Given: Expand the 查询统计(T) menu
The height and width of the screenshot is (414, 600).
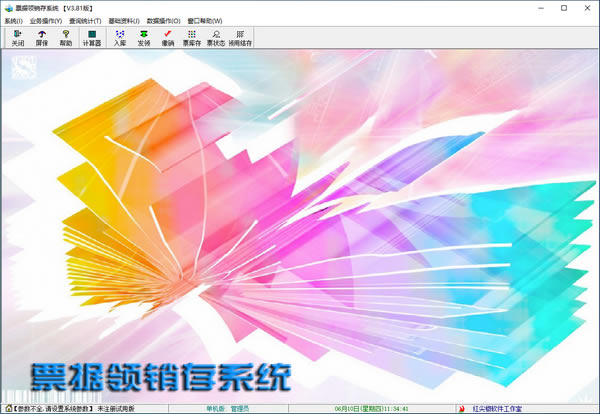Looking at the screenshot, I should click(x=85, y=20).
